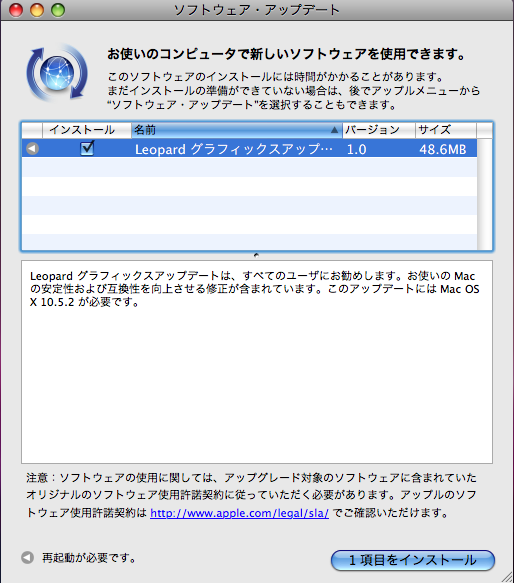Minimize the window with the yellow button
The height and width of the screenshot is (583, 514).
[37, 10]
